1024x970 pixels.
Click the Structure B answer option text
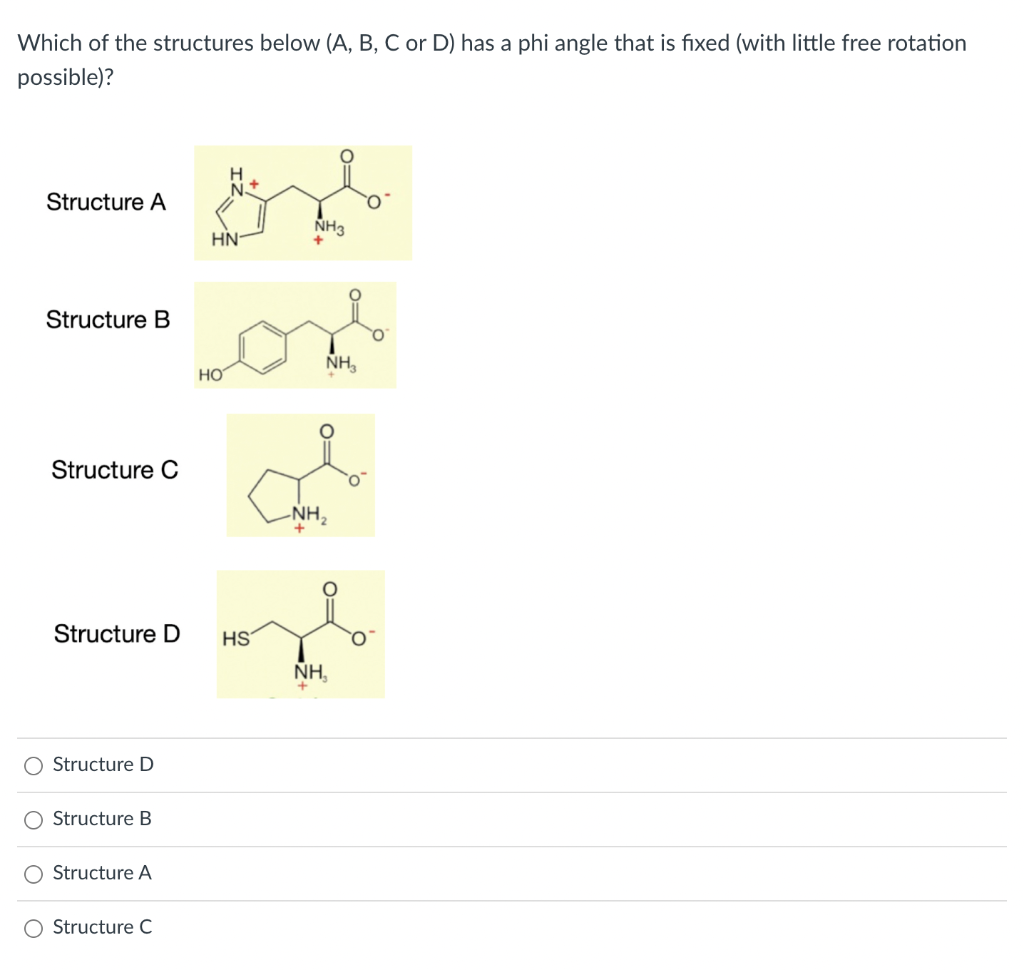101,818
